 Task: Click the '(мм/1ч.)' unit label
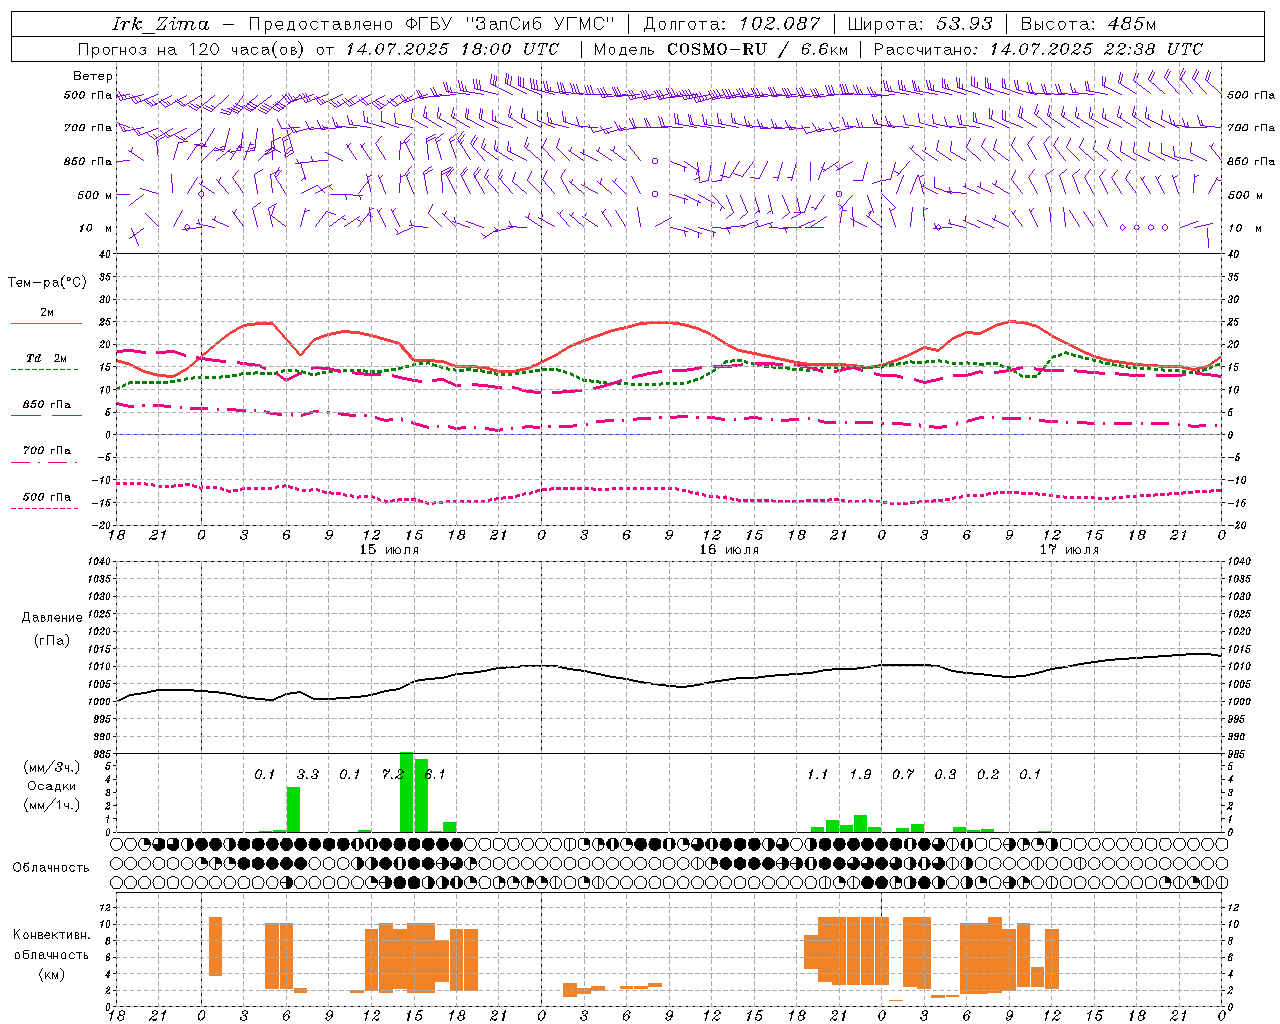[x=51, y=805]
